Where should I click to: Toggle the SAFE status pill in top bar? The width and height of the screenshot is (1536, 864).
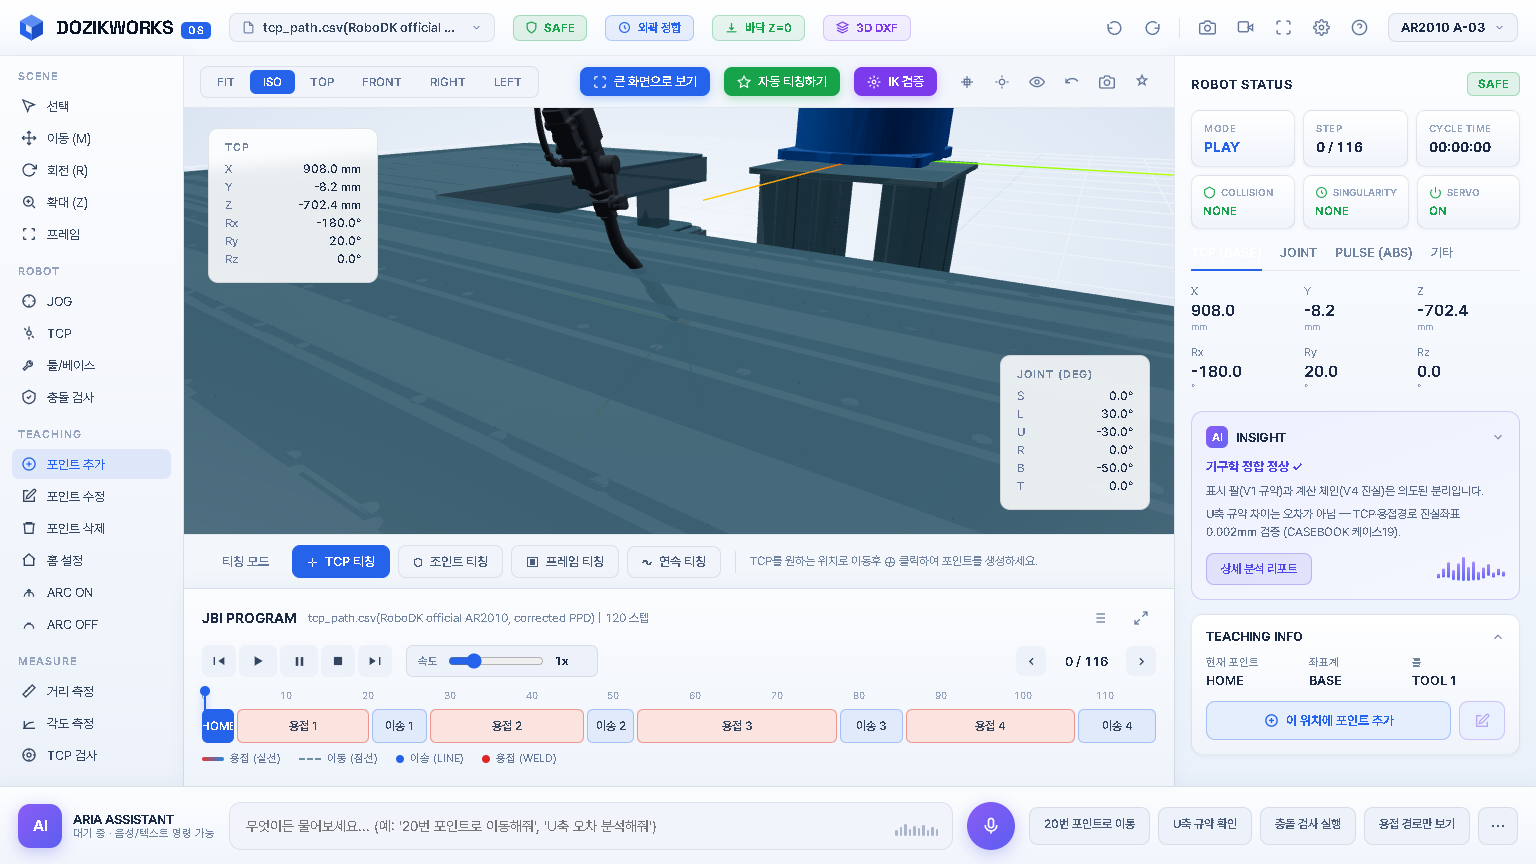point(550,28)
